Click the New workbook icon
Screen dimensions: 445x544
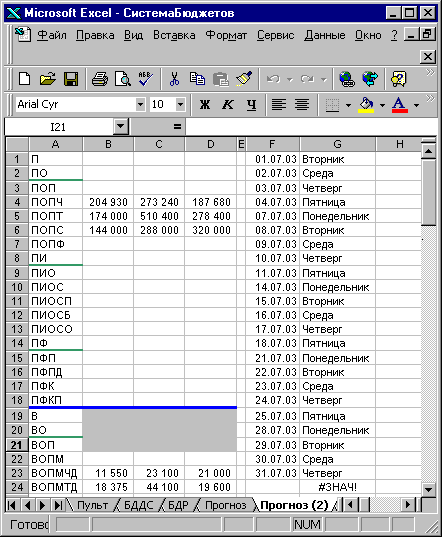tap(24, 79)
